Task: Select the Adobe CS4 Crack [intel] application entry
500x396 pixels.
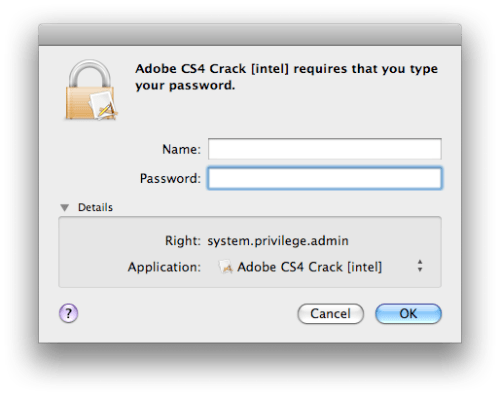Action: [x=309, y=267]
